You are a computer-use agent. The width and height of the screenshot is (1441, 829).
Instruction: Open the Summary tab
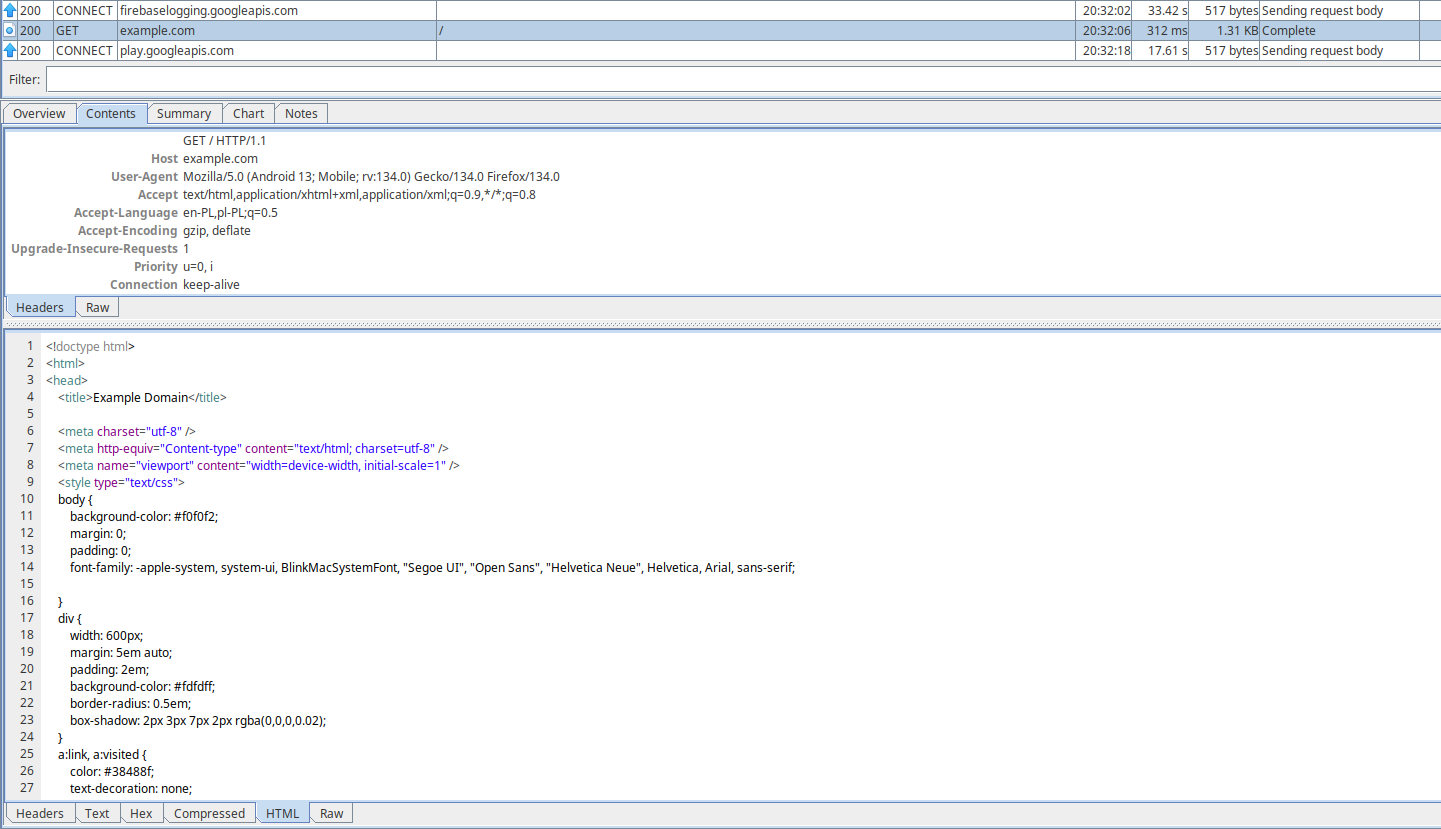point(184,113)
